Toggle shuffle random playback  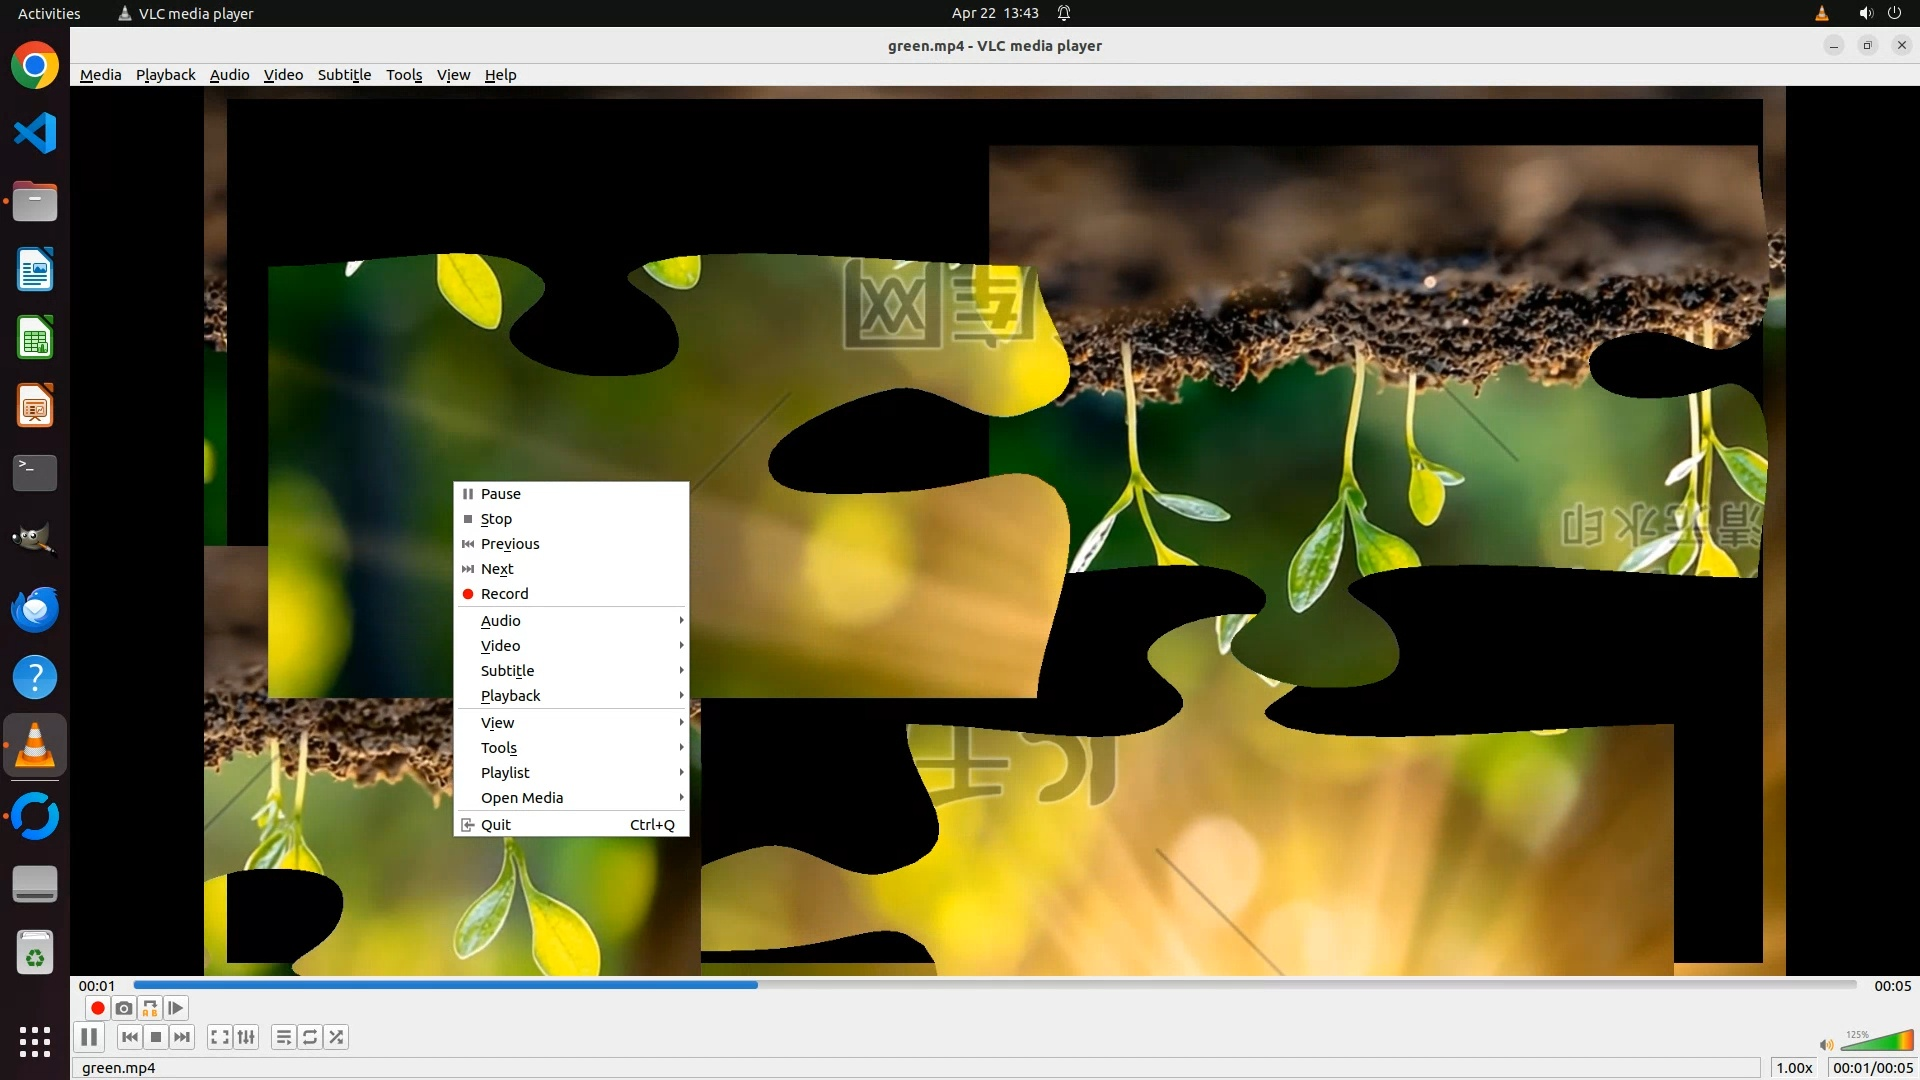(x=336, y=1037)
